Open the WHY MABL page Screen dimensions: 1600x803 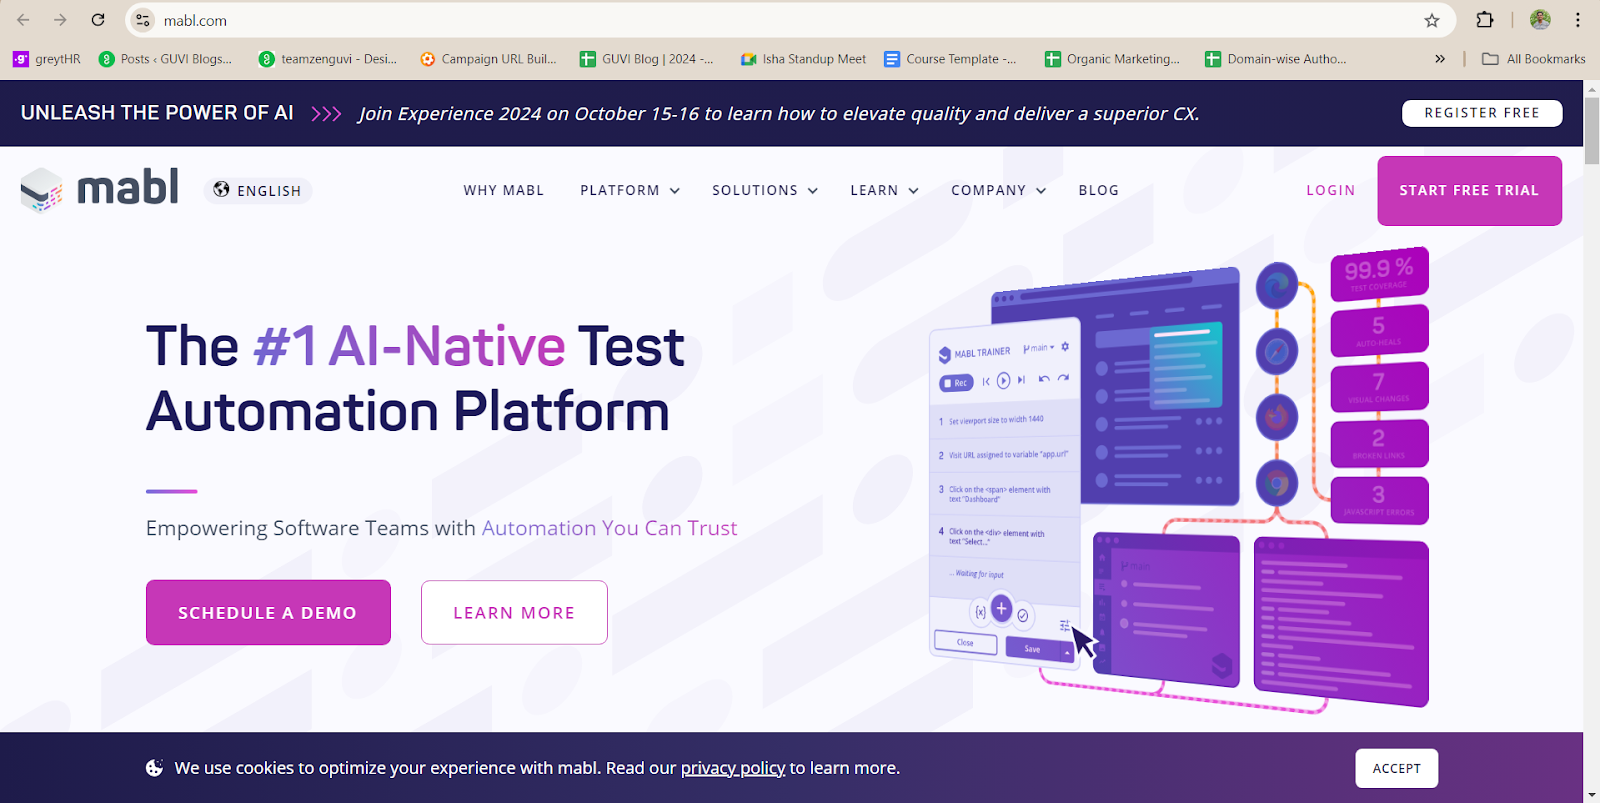504,190
